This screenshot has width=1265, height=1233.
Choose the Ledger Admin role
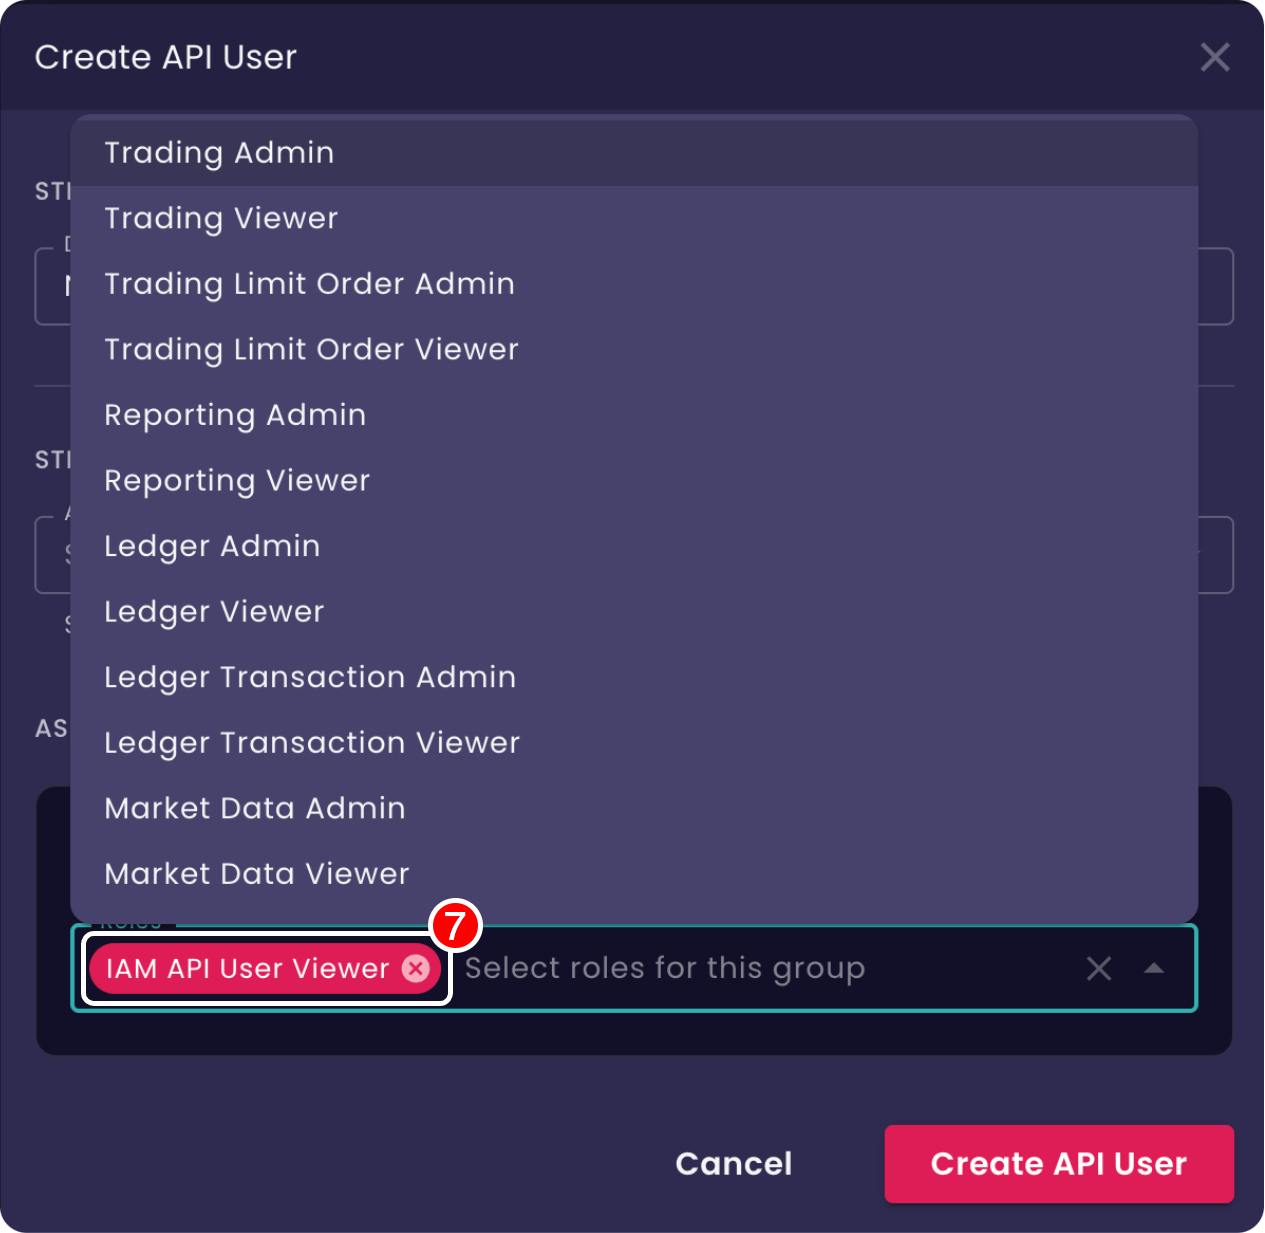(x=211, y=546)
